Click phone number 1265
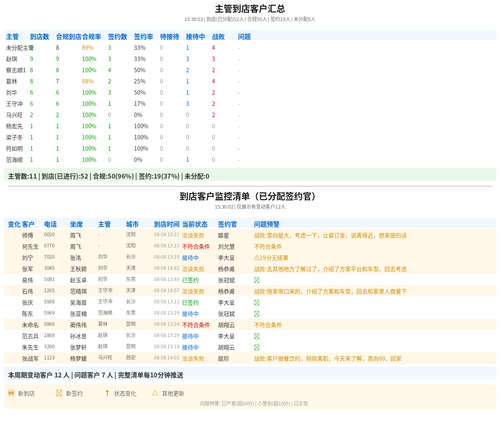 point(49,291)
